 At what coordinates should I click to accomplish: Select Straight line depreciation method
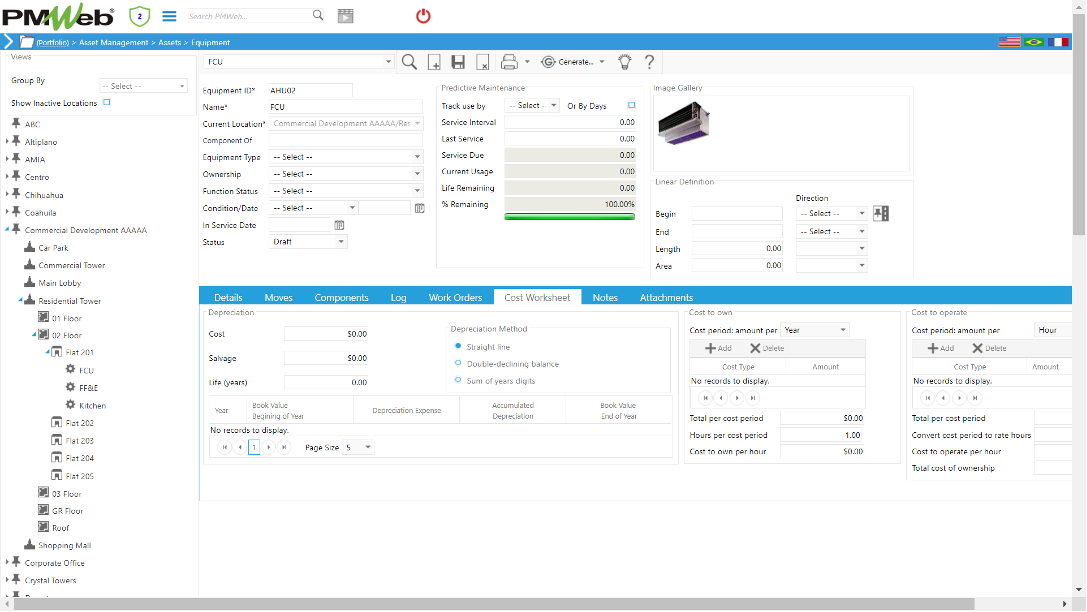(x=458, y=346)
